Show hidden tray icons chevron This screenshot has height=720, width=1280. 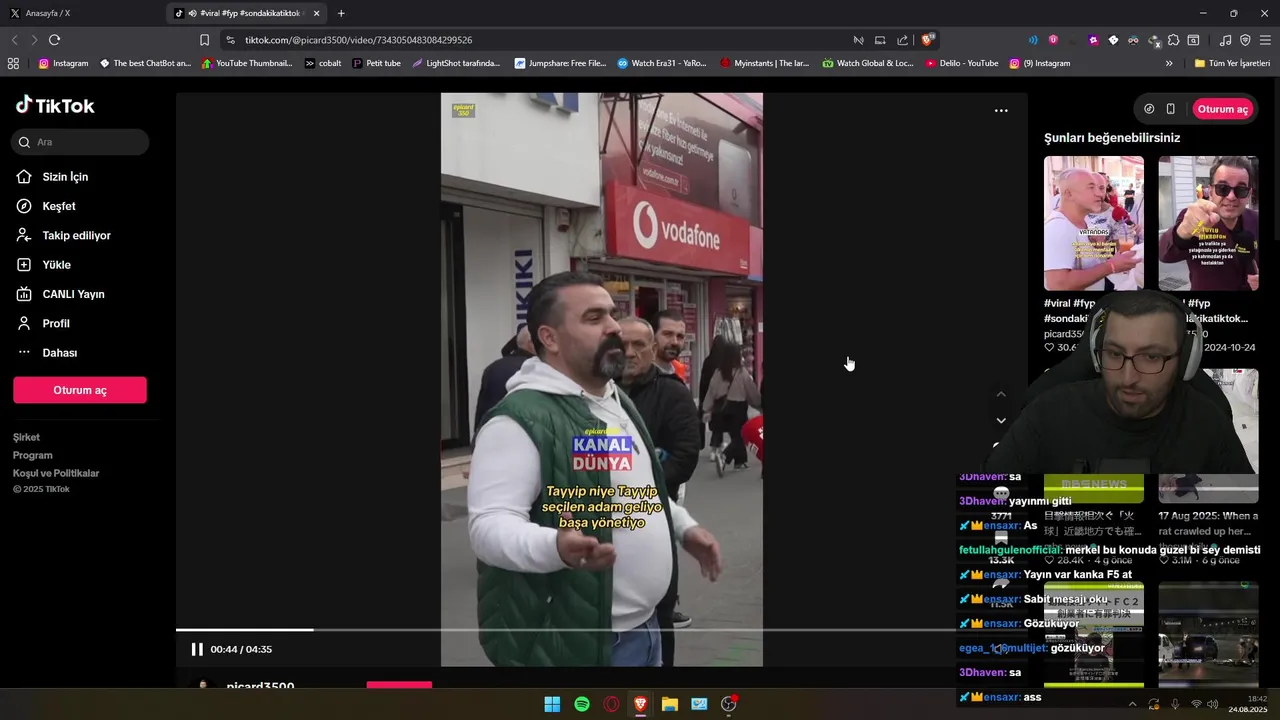1132,704
